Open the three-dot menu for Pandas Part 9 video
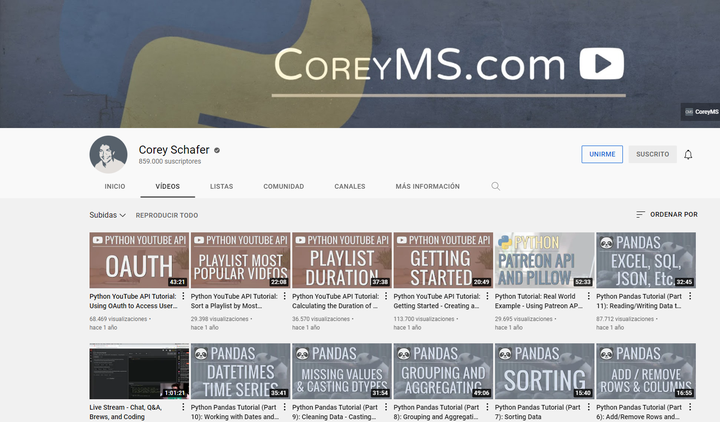 click(x=386, y=407)
